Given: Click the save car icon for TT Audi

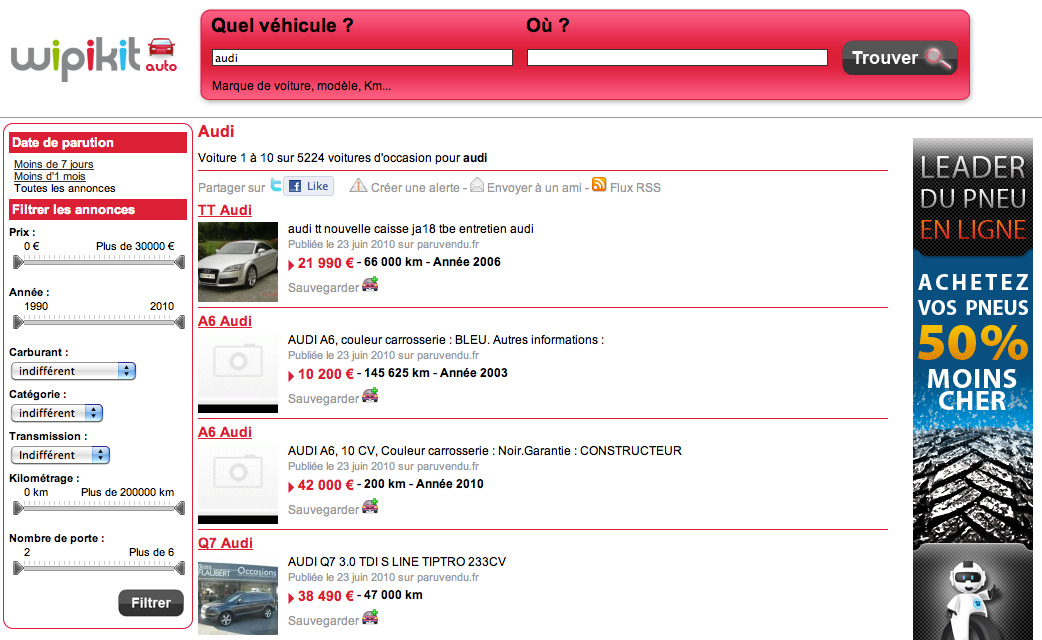Looking at the screenshot, I should (370, 285).
